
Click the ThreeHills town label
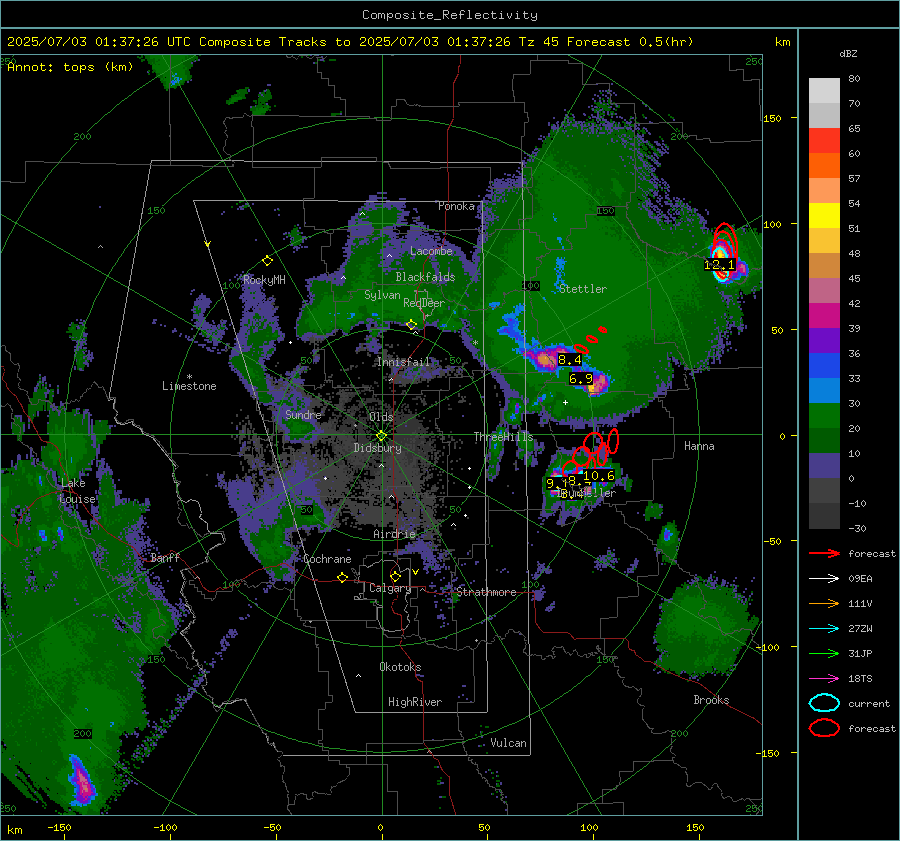click(503, 437)
